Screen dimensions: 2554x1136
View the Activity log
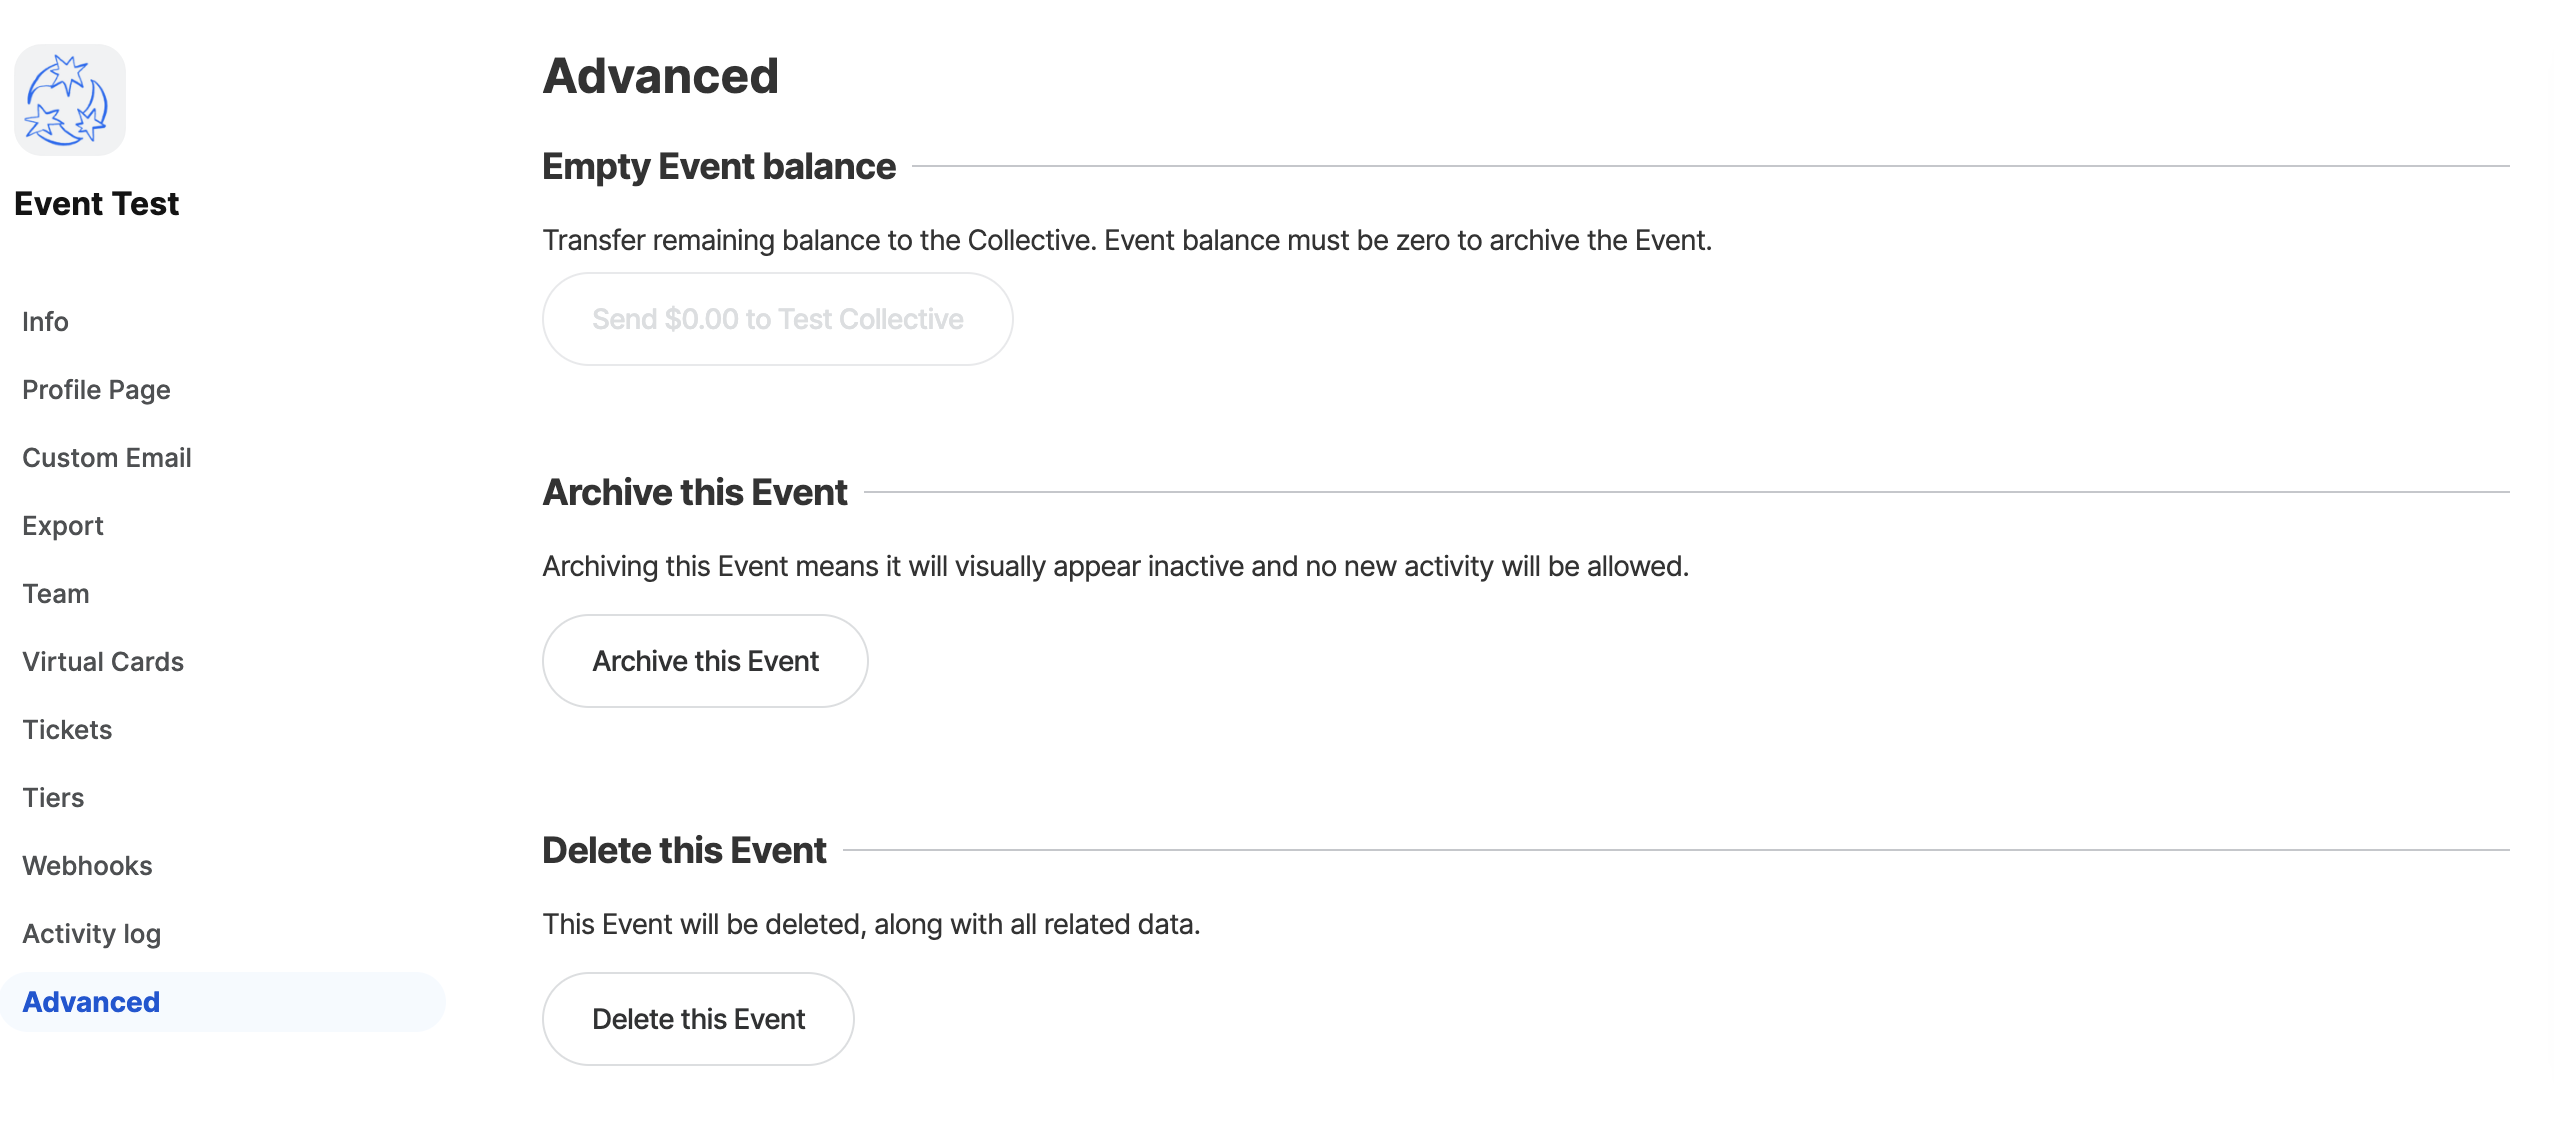91,934
